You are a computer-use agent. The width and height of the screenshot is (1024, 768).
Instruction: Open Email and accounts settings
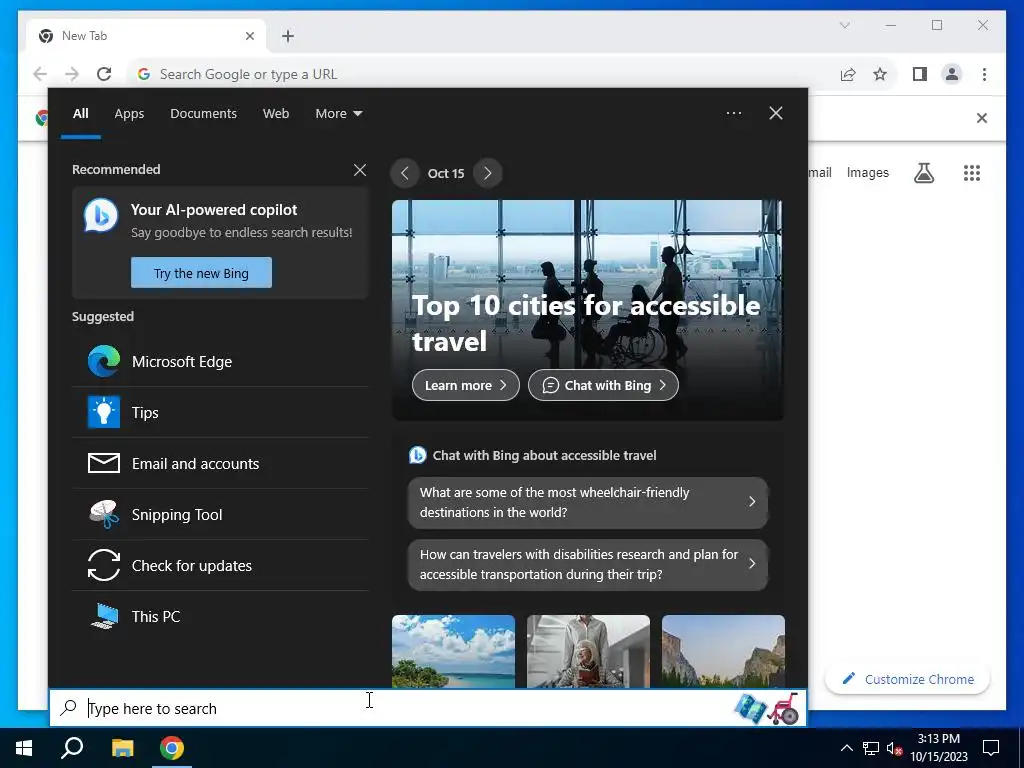coord(220,463)
